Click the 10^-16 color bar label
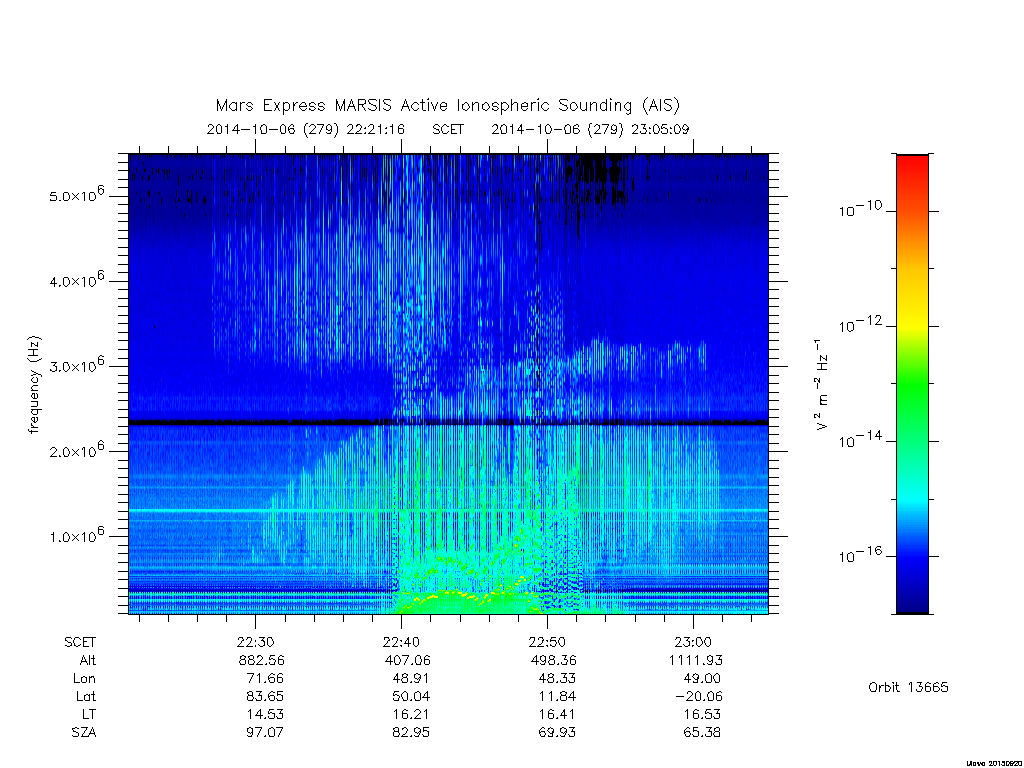 tap(860, 555)
